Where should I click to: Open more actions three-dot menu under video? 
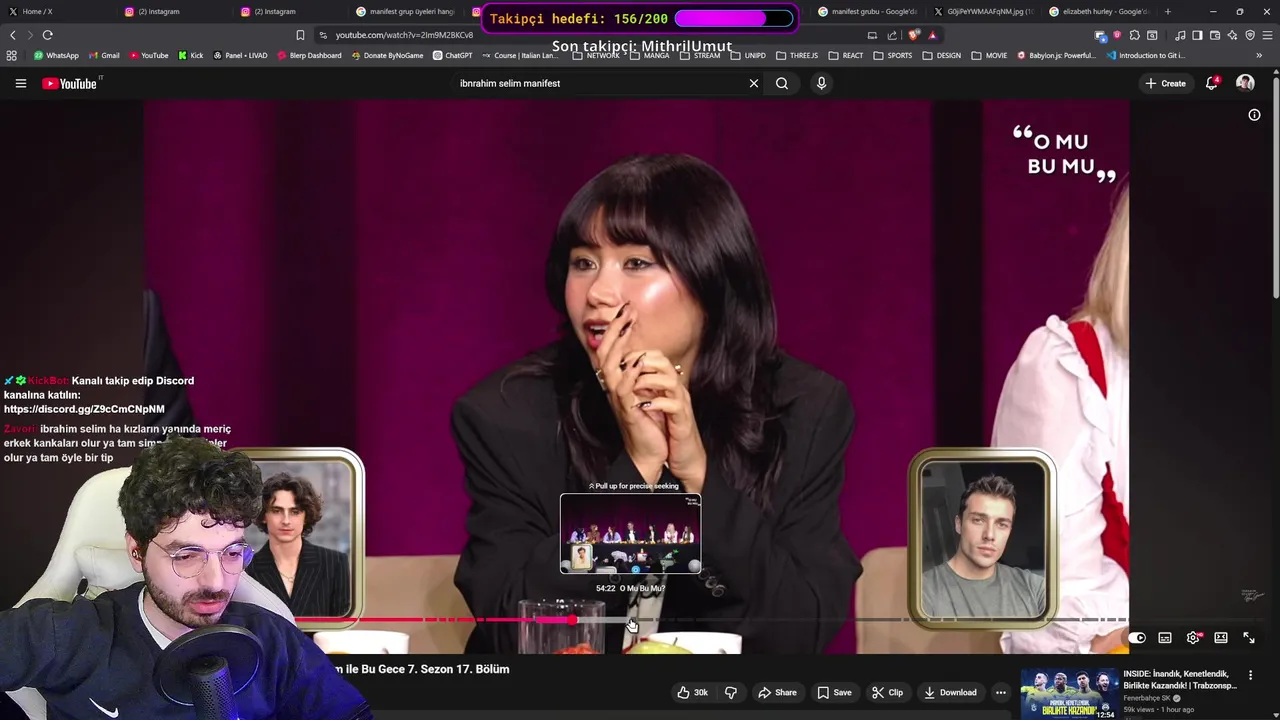tap(1000, 692)
